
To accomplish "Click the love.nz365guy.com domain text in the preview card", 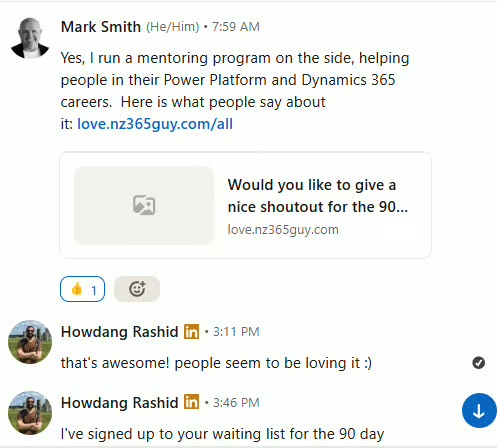I will click(x=283, y=230).
